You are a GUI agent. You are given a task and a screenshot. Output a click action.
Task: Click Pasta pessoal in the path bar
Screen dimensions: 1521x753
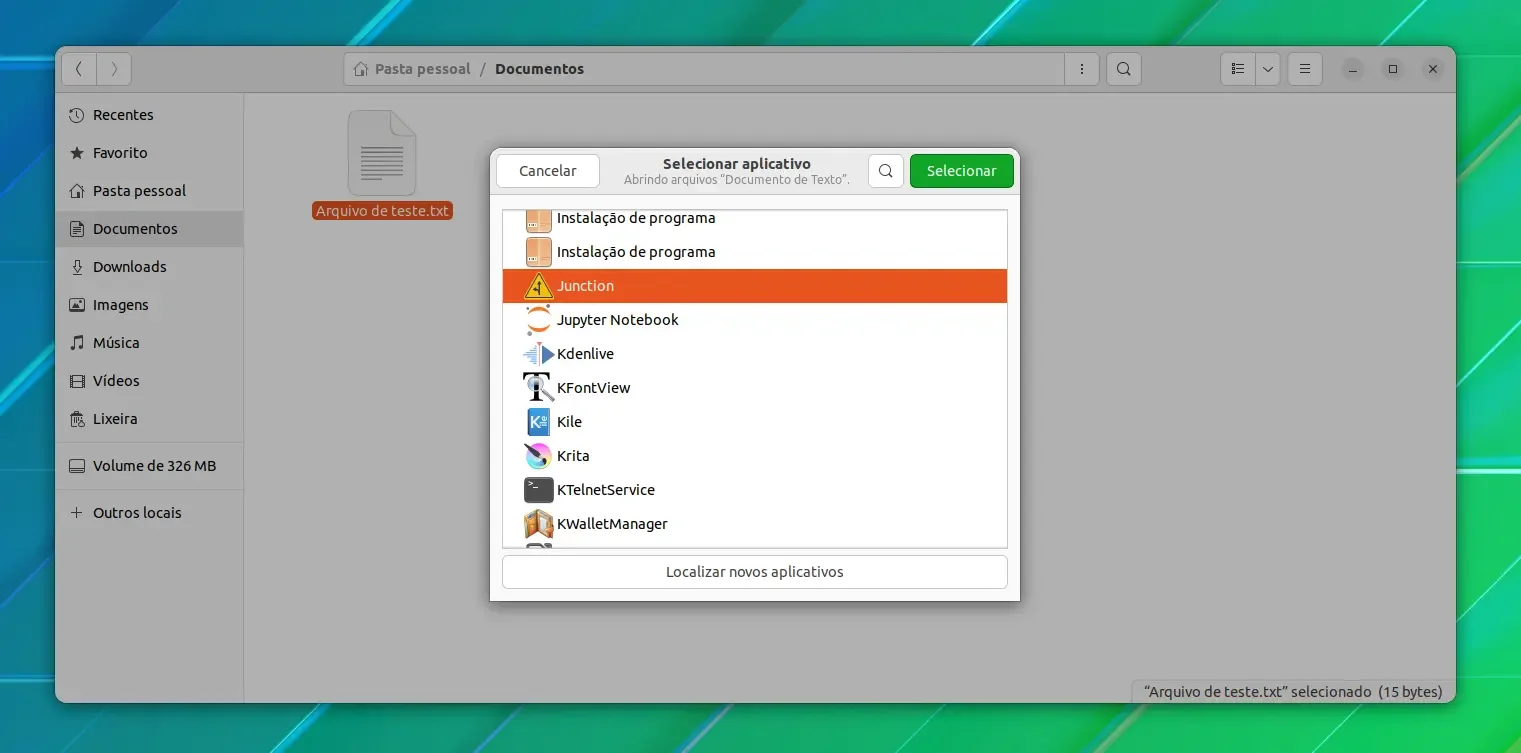coord(422,69)
